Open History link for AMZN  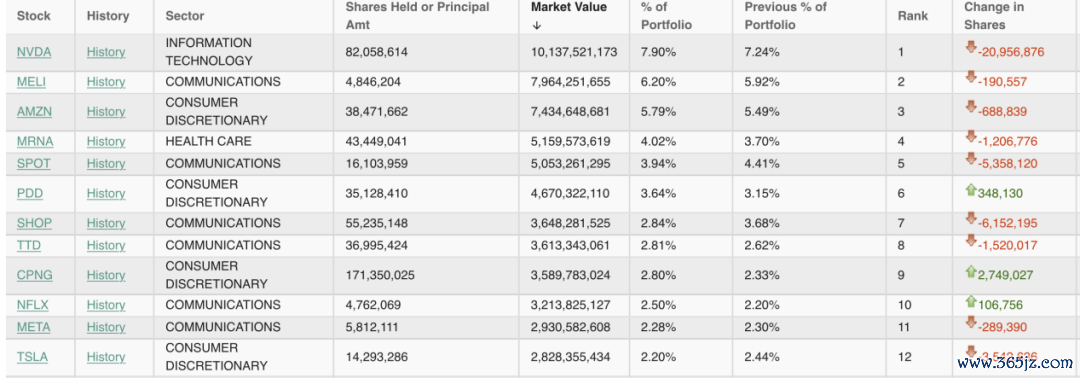(106, 112)
